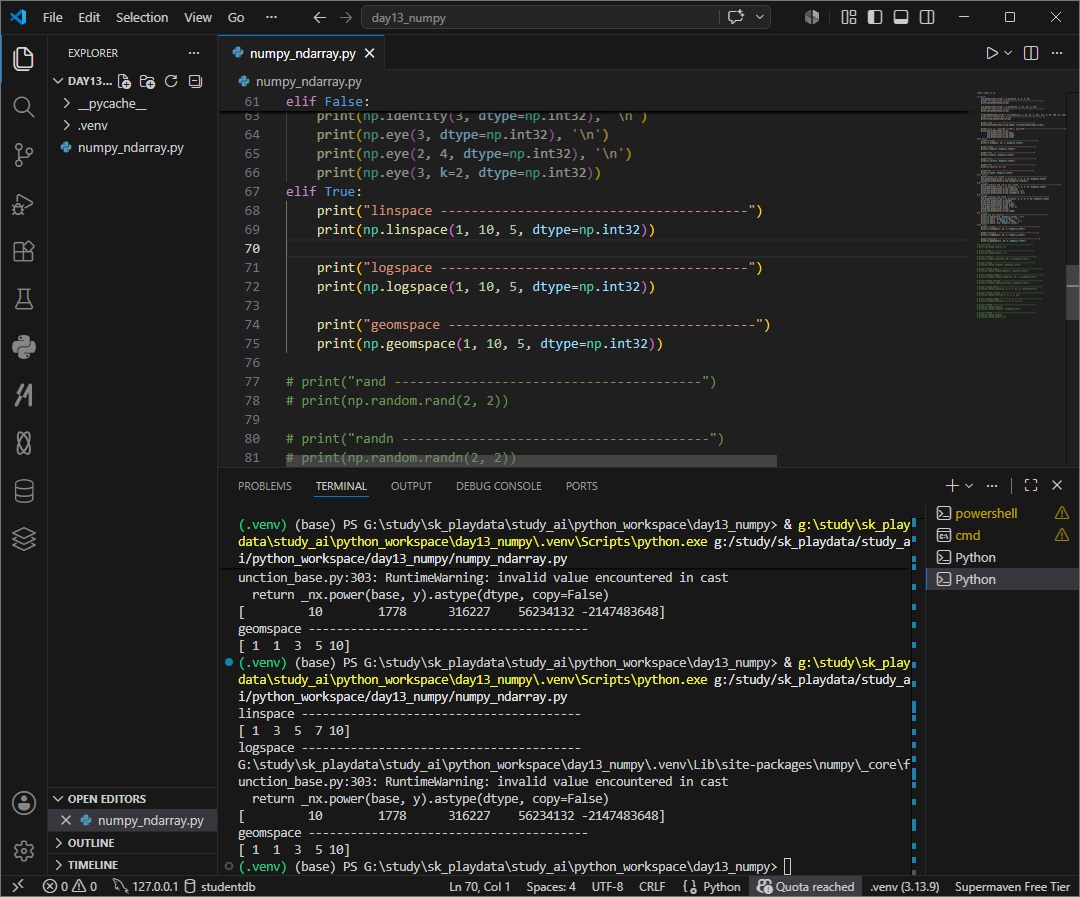Open the Accounts menu

(23, 803)
